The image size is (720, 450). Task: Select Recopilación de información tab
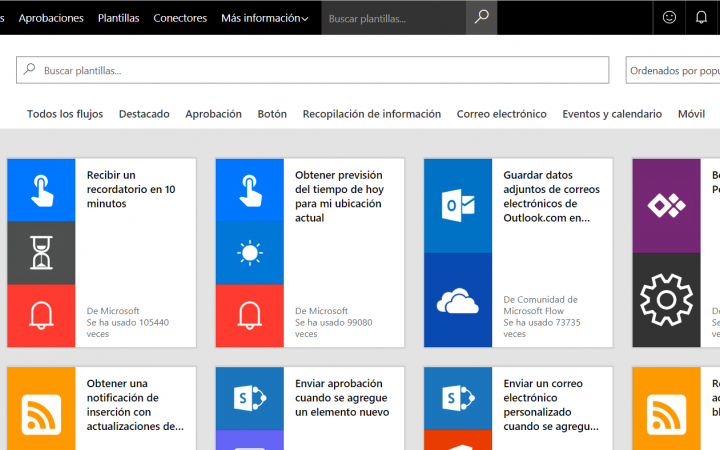pyautogui.click(x=371, y=114)
